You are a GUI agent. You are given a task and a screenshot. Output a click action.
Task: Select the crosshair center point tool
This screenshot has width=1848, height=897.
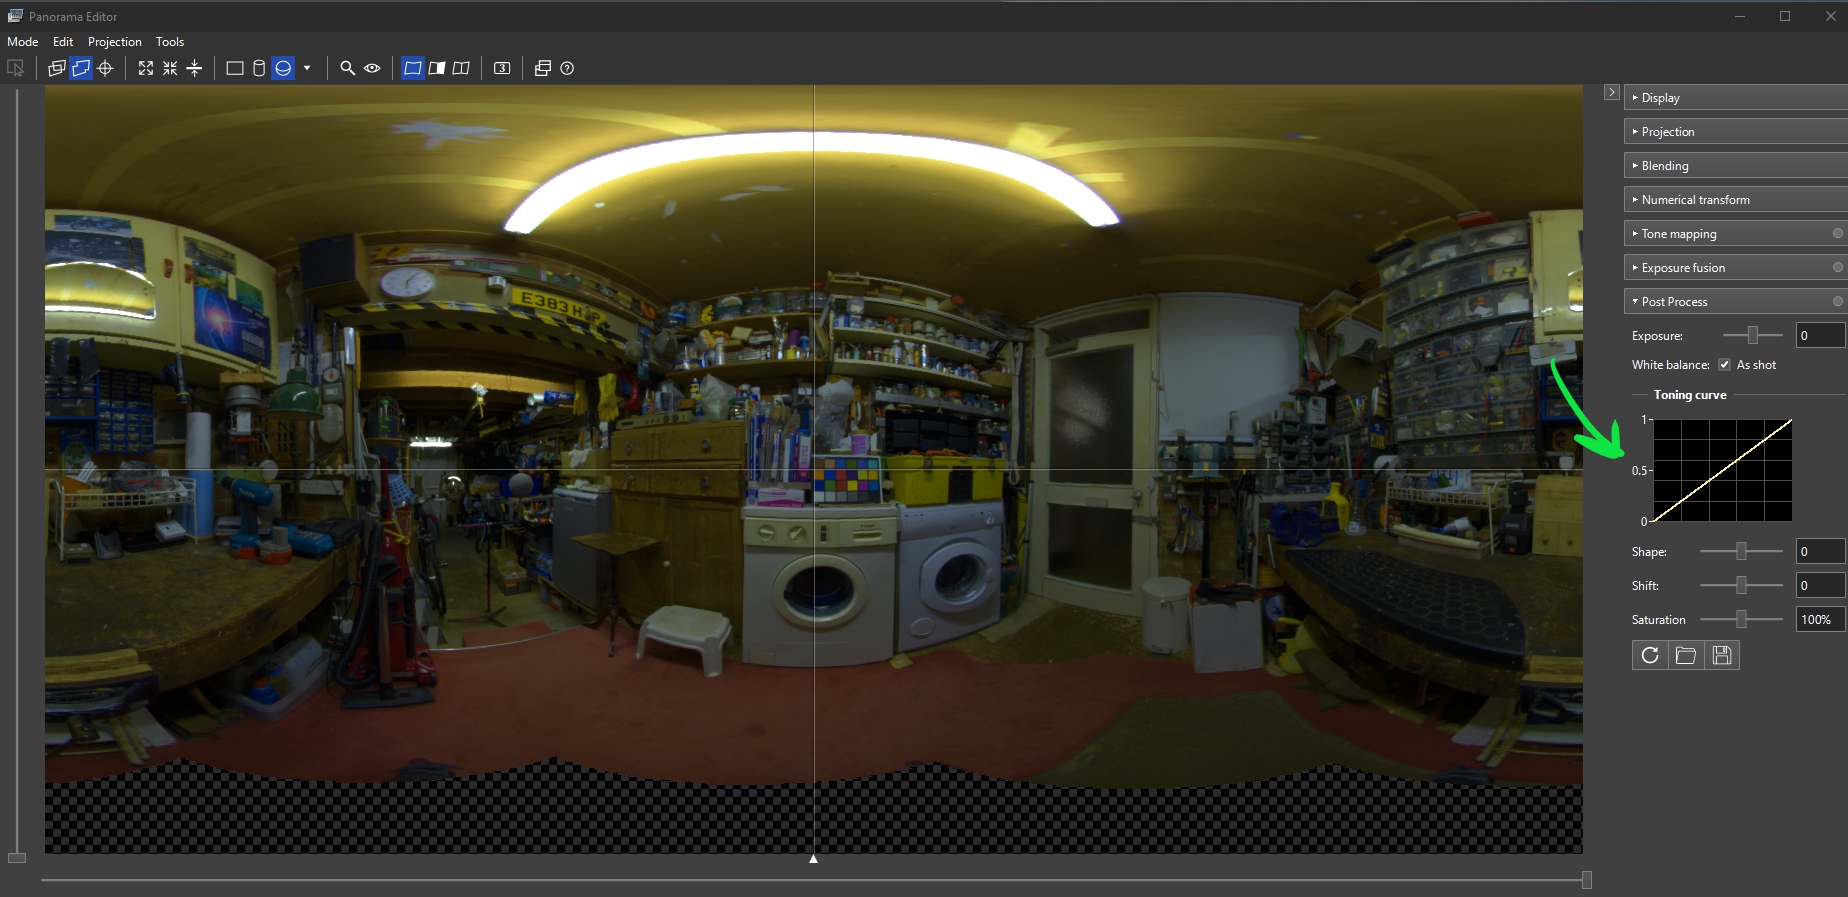(105, 68)
